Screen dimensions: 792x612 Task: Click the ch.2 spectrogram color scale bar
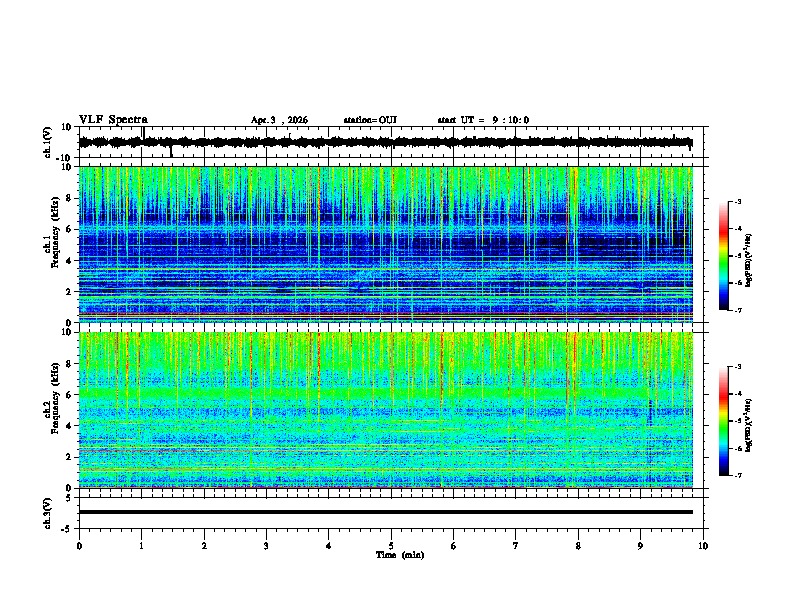pos(724,421)
